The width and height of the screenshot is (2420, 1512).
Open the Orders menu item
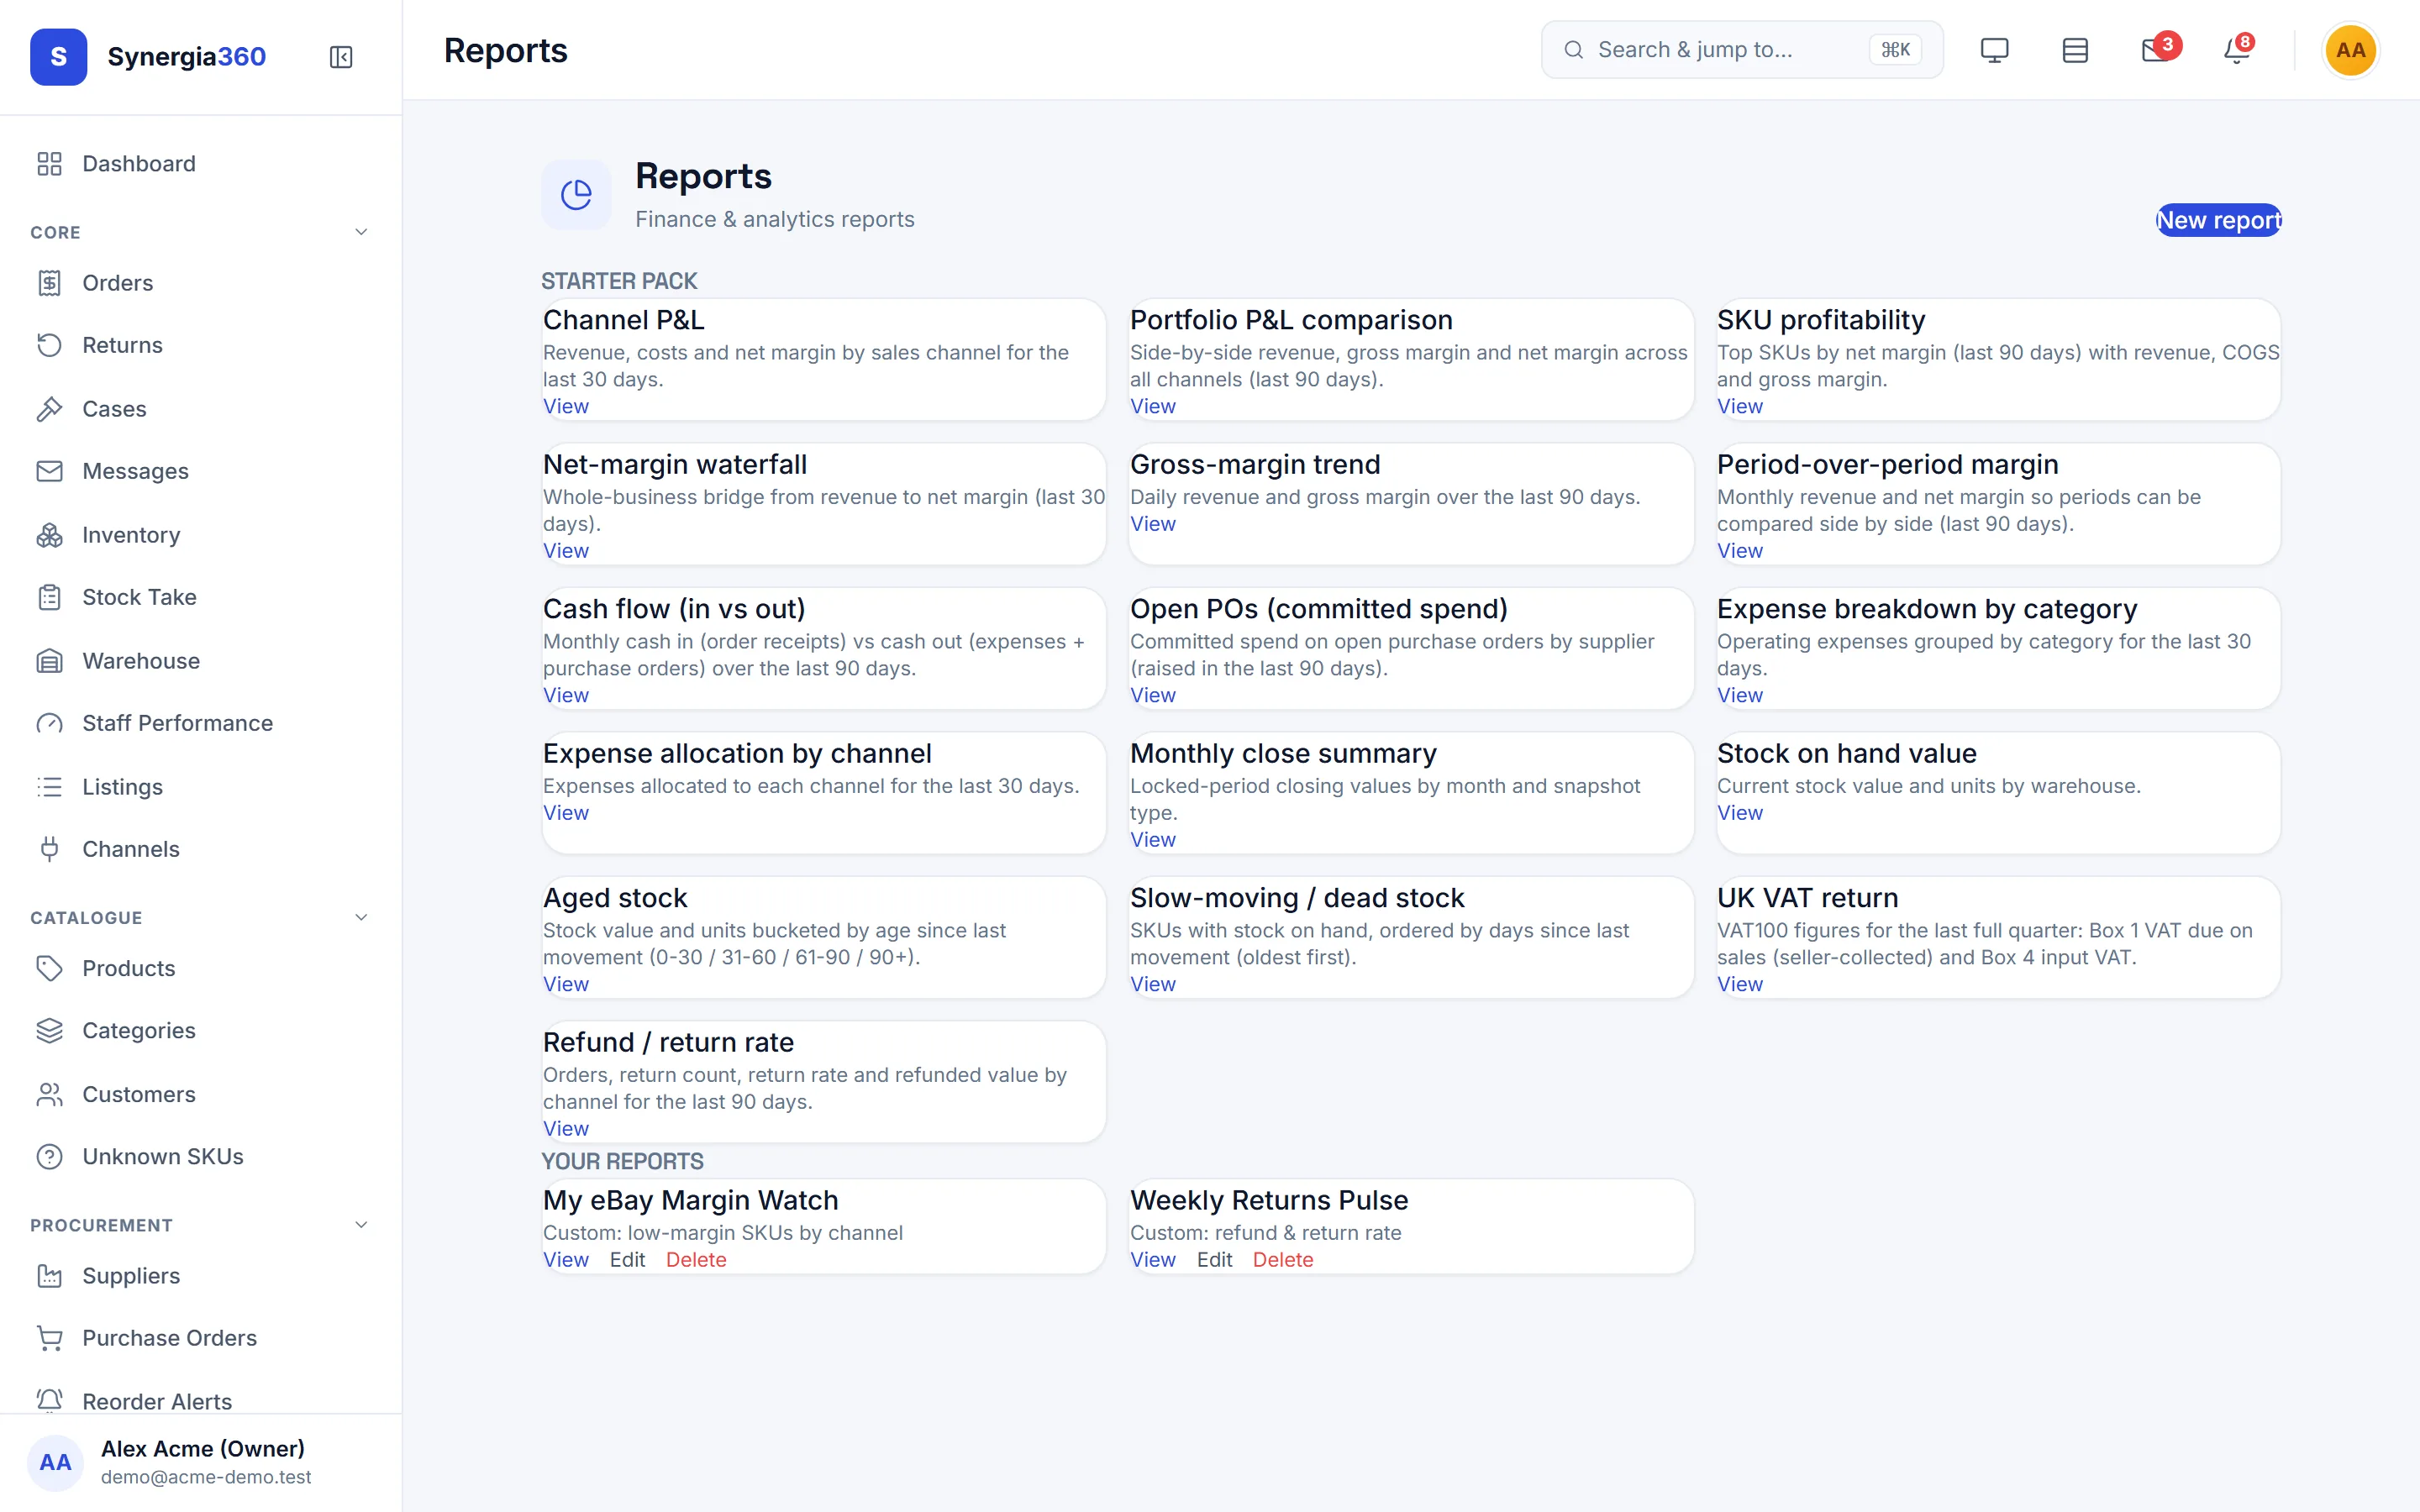point(200,283)
